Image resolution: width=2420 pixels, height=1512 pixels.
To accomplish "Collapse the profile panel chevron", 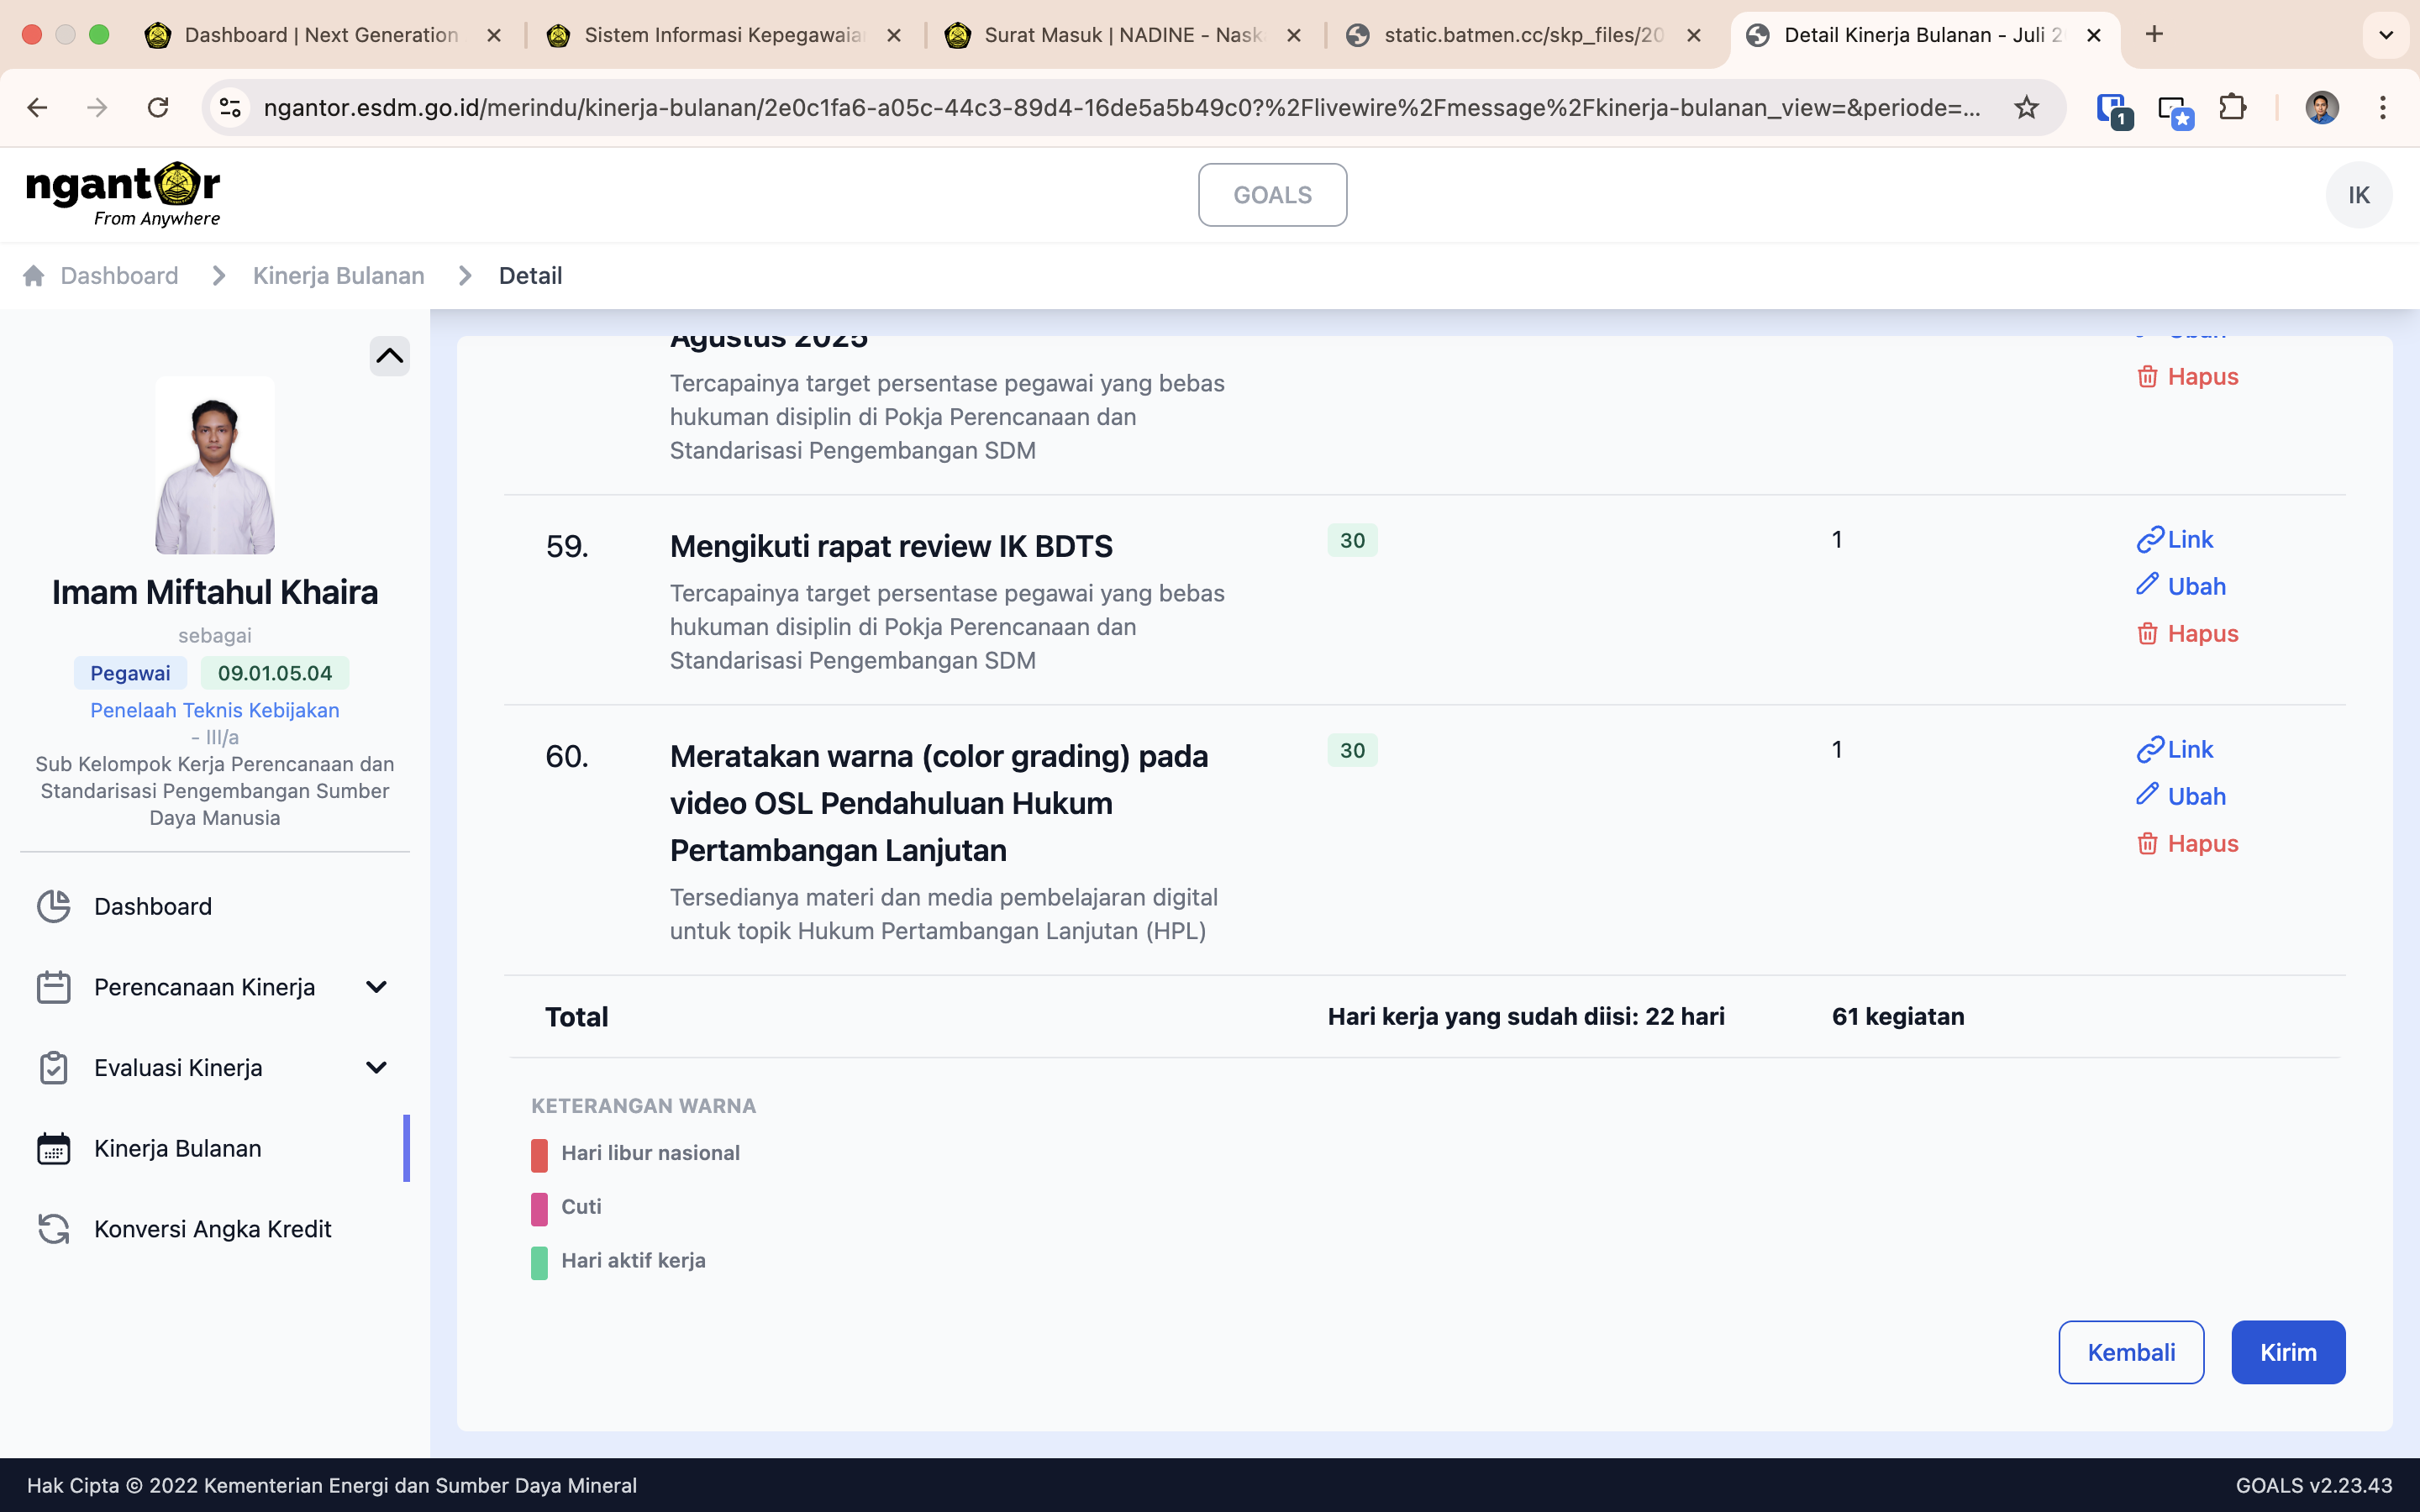I will tap(389, 356).
